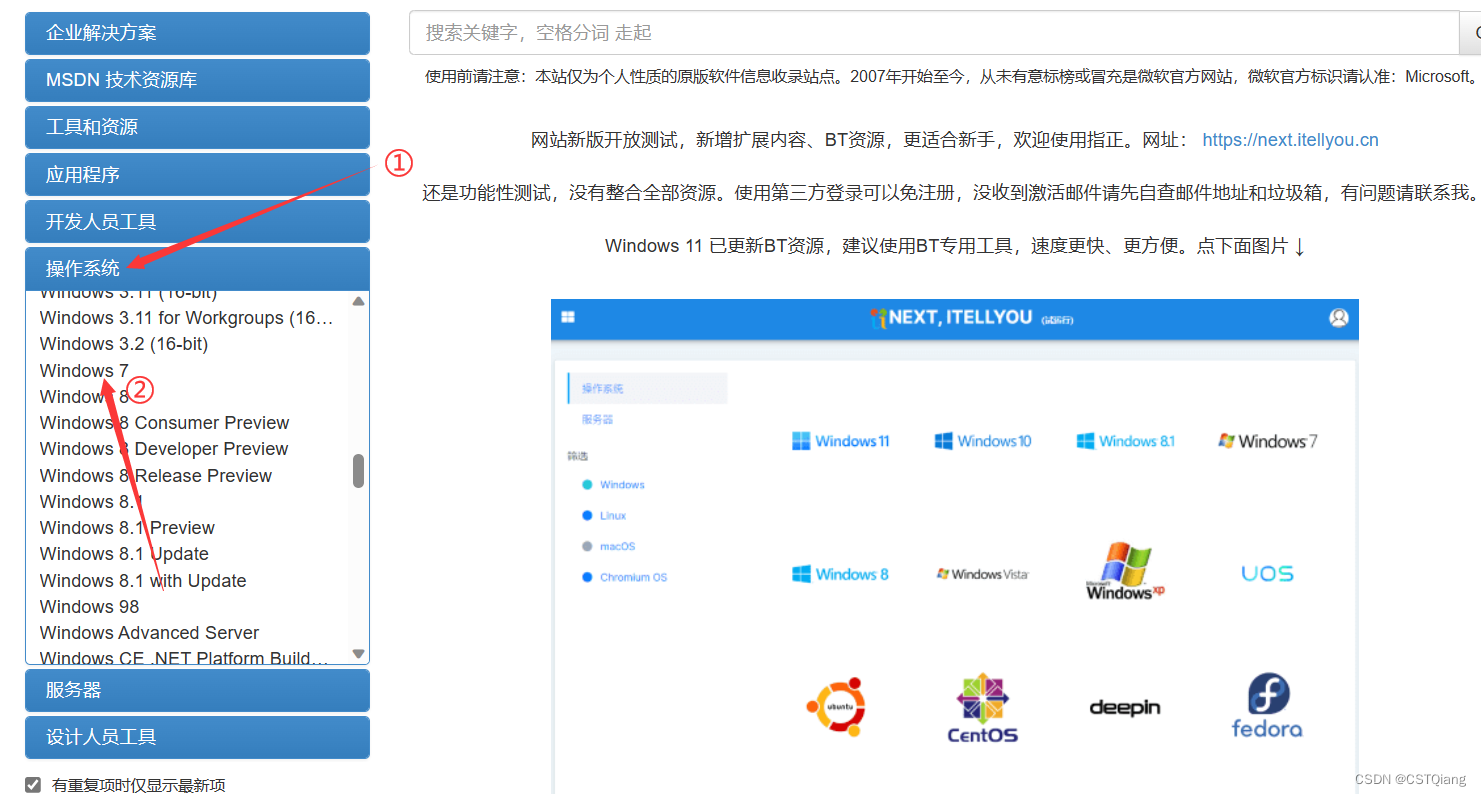This screenshot has width=1481, height=796.
Task: Select Windows 8.1 Preview
Action: [127, 527]
